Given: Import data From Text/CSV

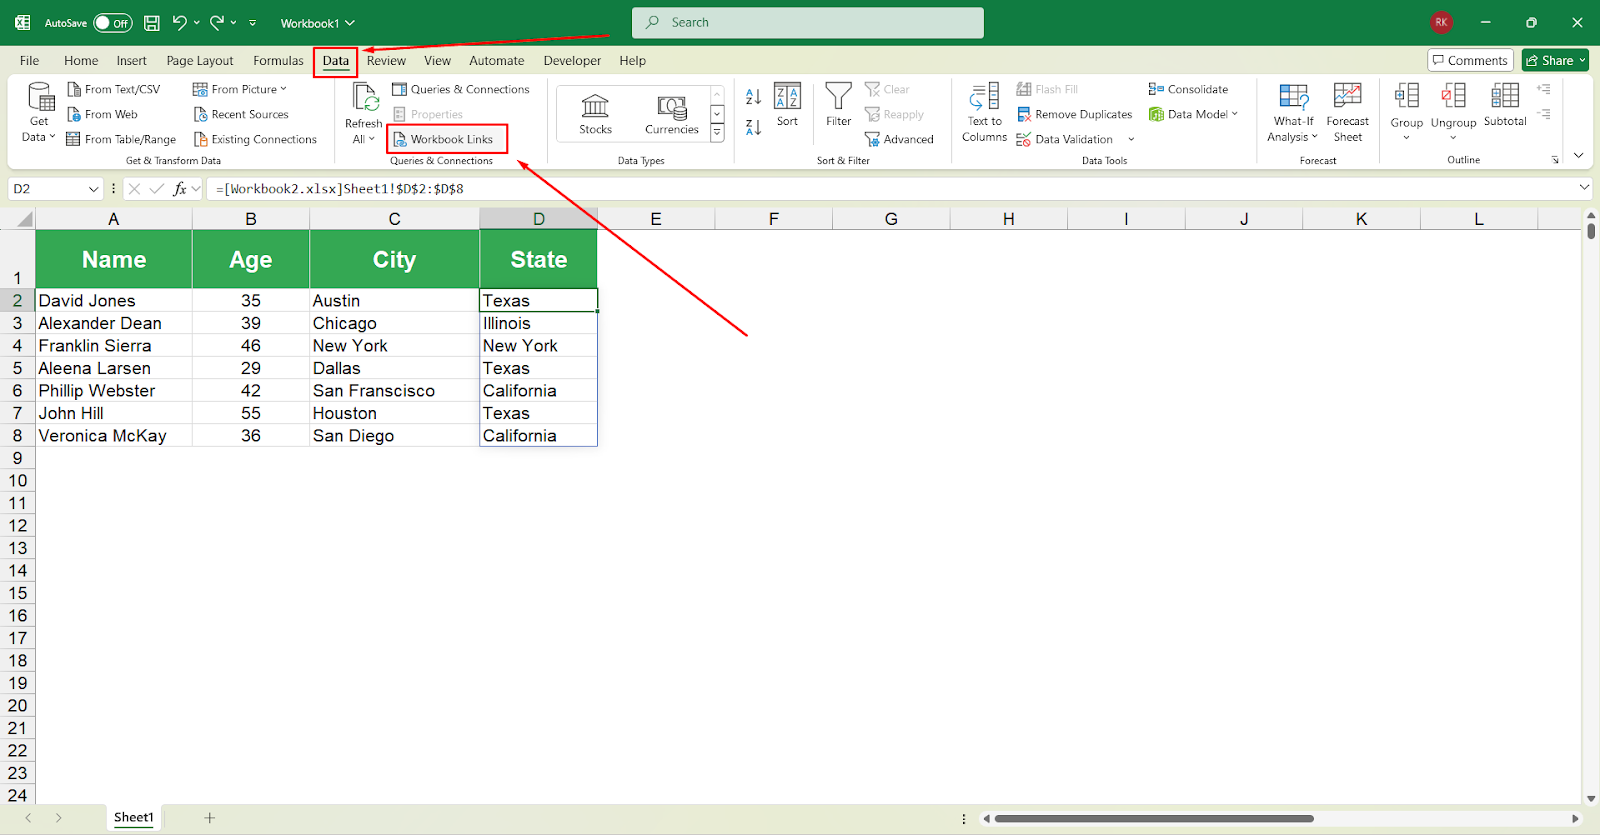Looking at the screenshot, I should (x=113, y=89).
